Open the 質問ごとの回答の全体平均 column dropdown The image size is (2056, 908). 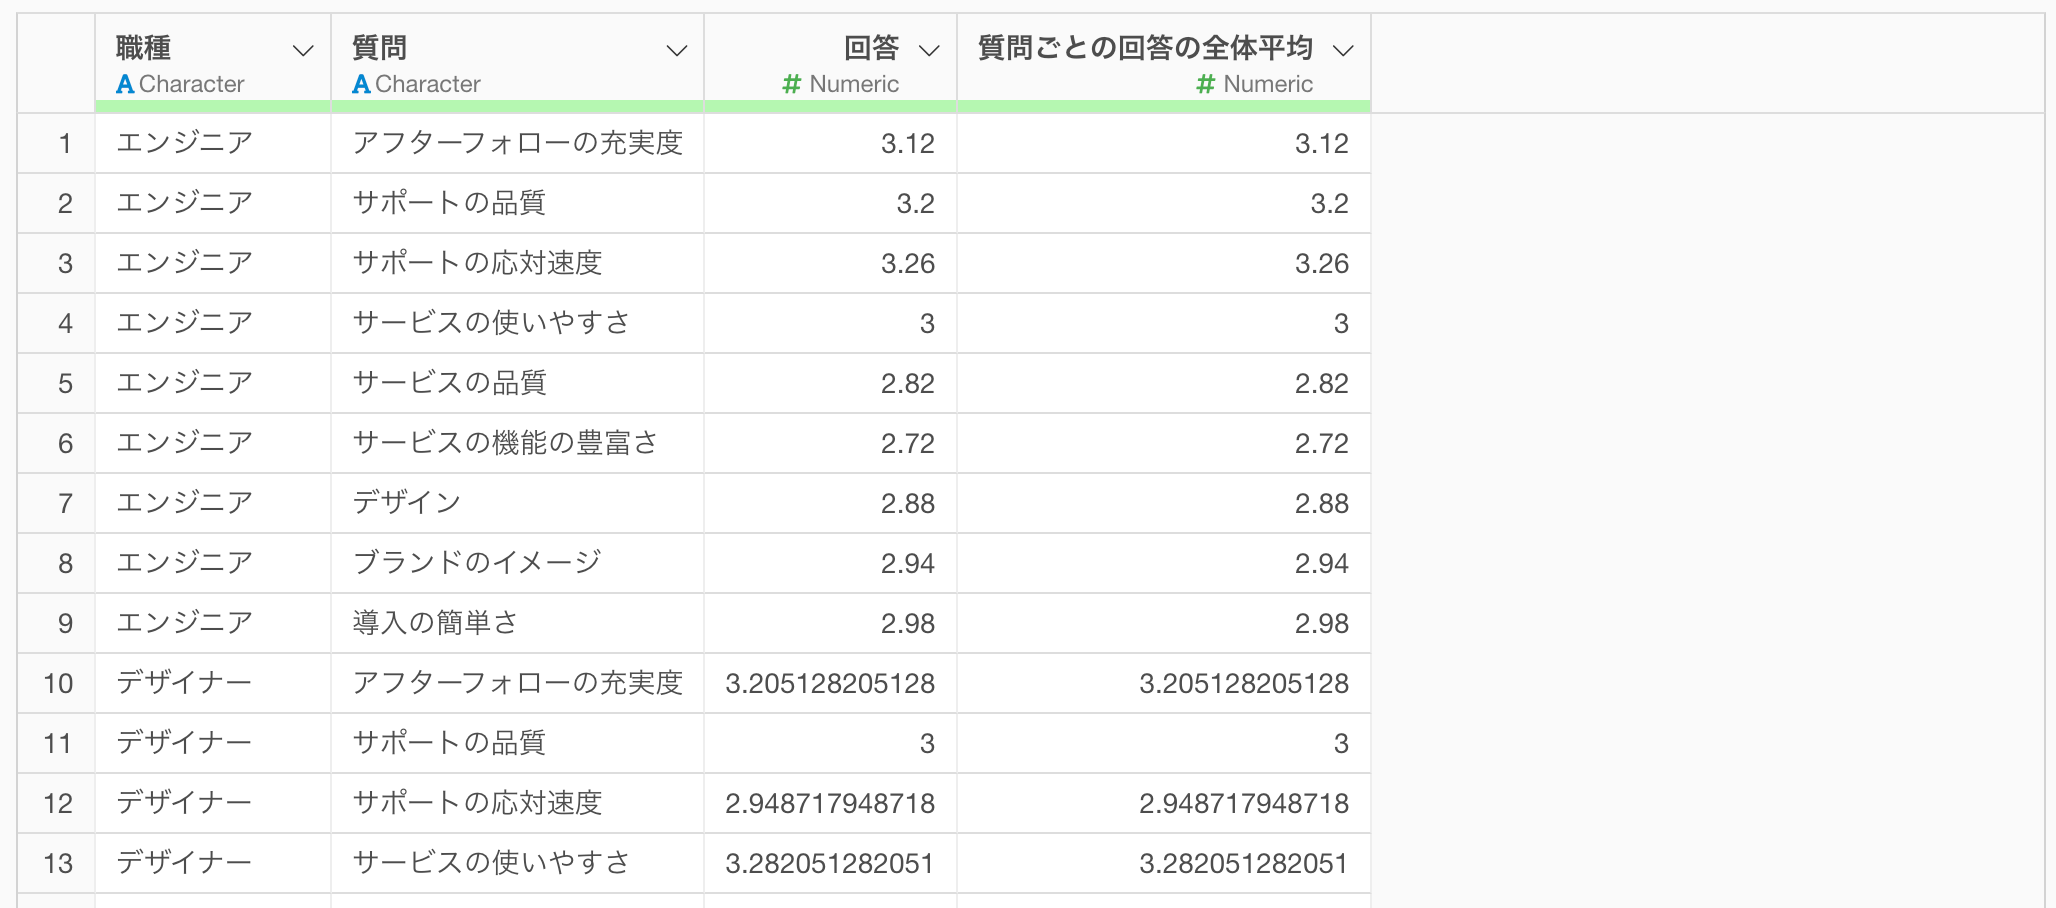point(1343,50)
